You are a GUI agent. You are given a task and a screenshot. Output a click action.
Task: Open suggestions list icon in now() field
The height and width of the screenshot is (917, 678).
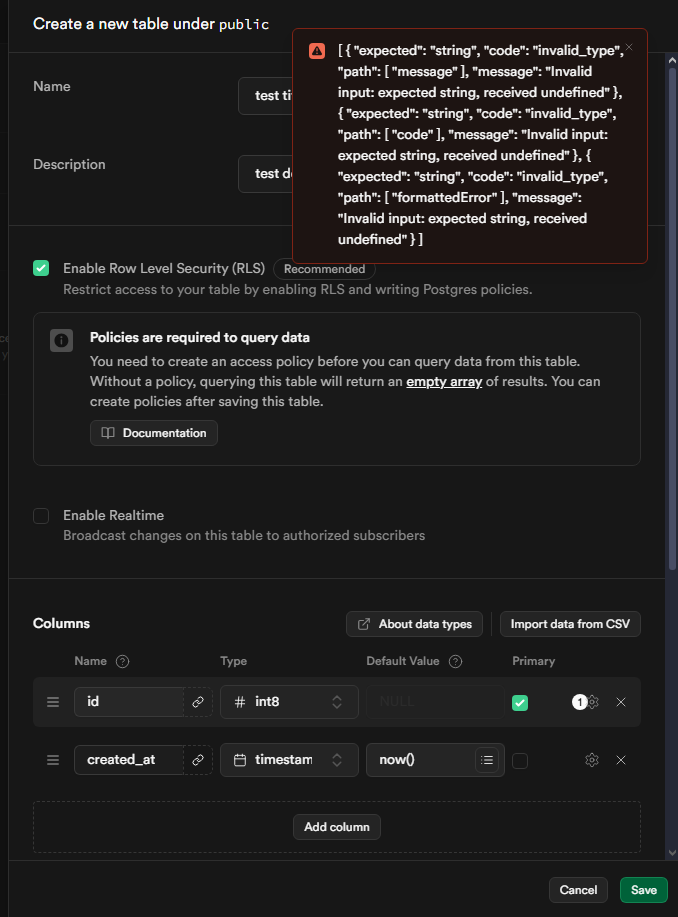[x=487, y=760]
